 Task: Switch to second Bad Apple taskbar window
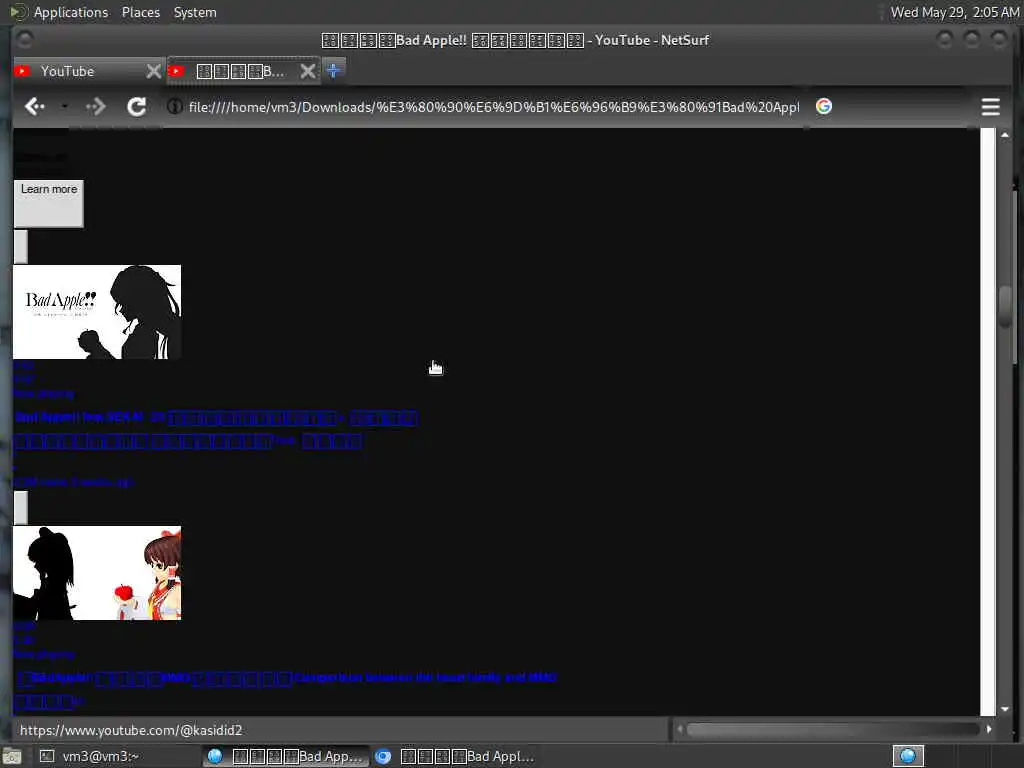coord(455,756)
